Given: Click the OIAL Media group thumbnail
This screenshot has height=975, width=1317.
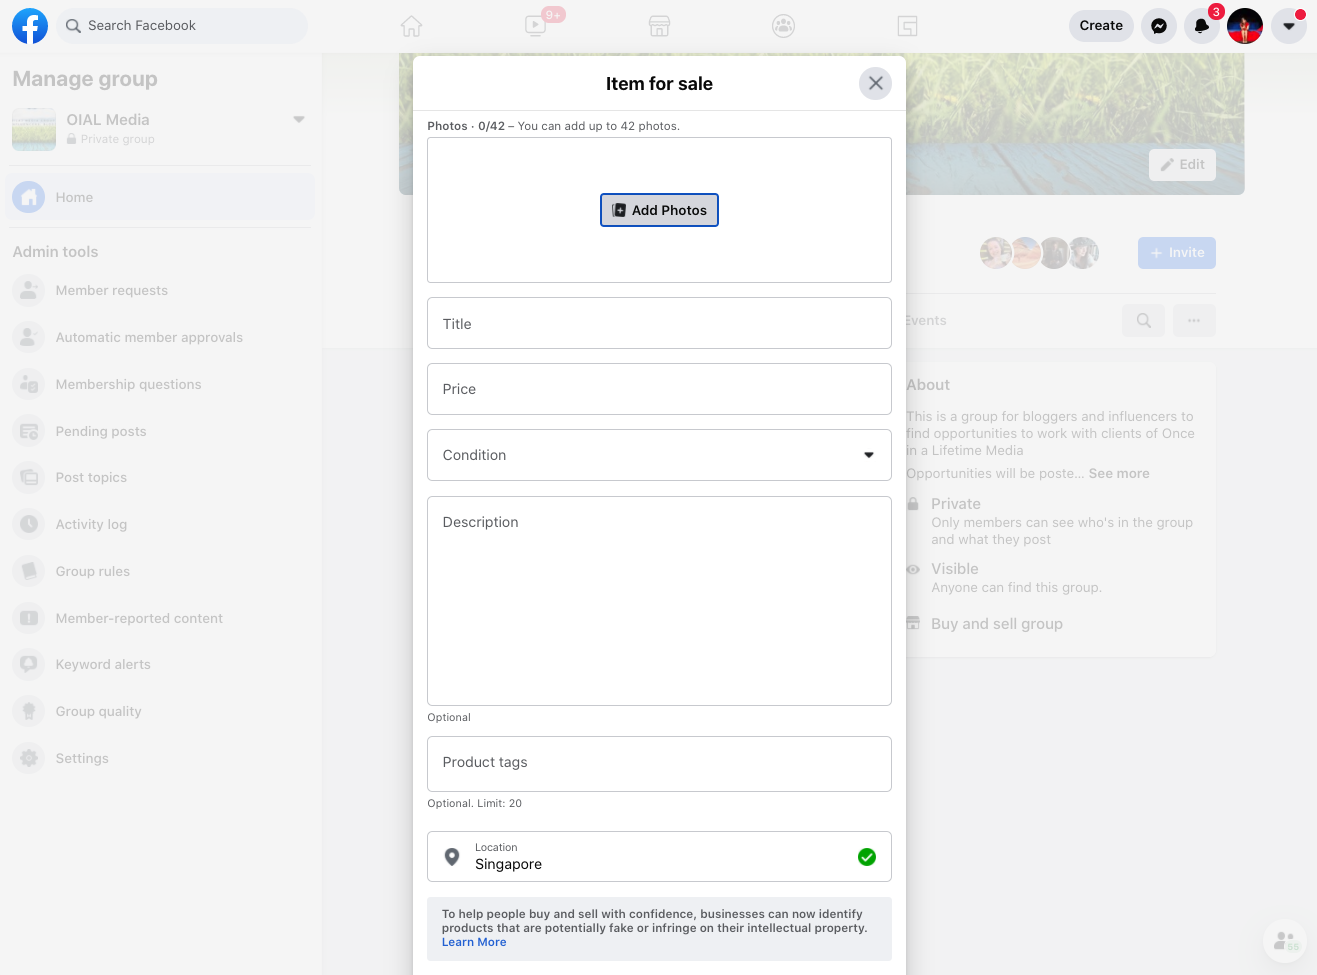Looking at the screenshot, I should [x=34, y=129].
